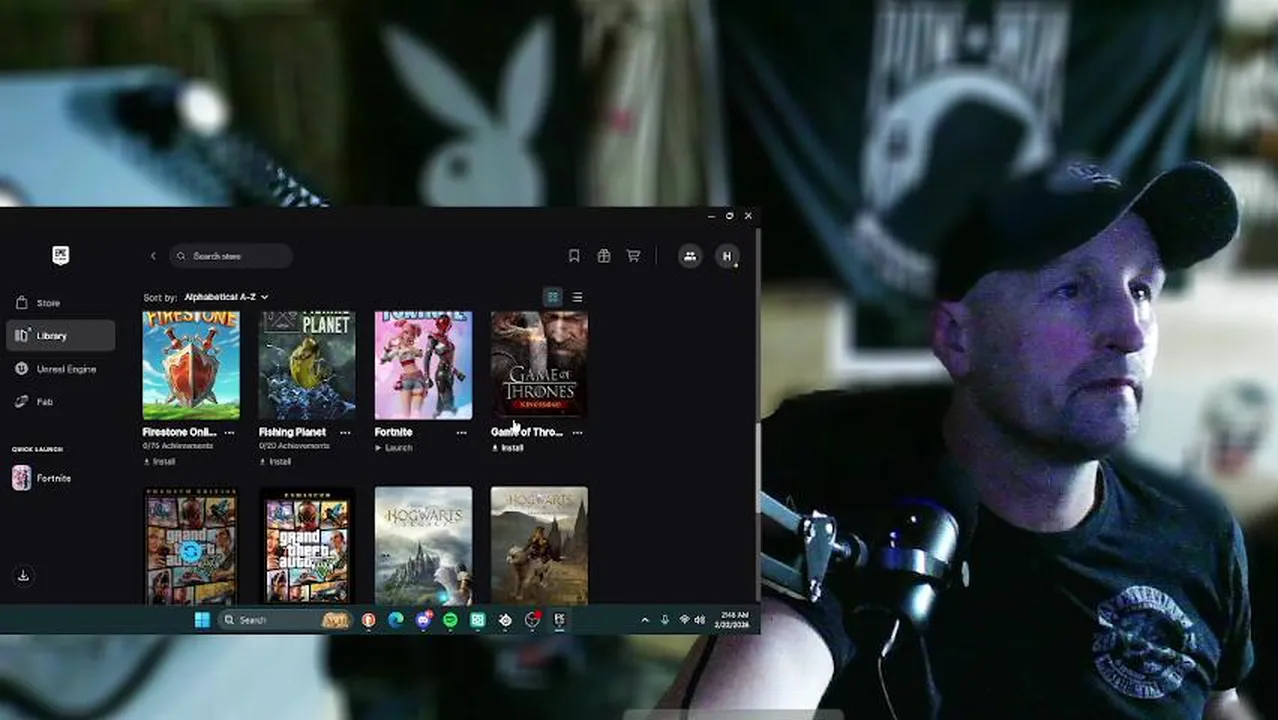The image size is (1278, 720).
Task: Install Firestone Online
Action: (x=160, y=461)
